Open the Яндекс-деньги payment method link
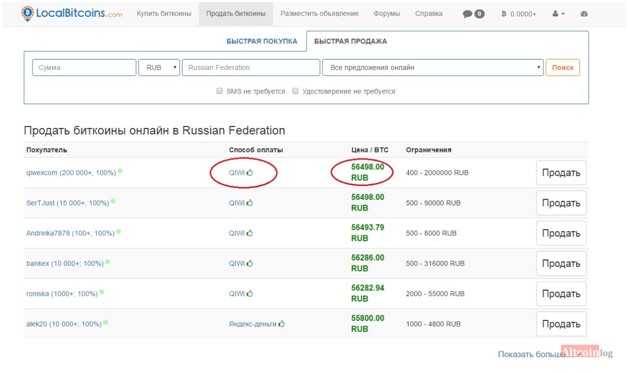 point(253,324)
